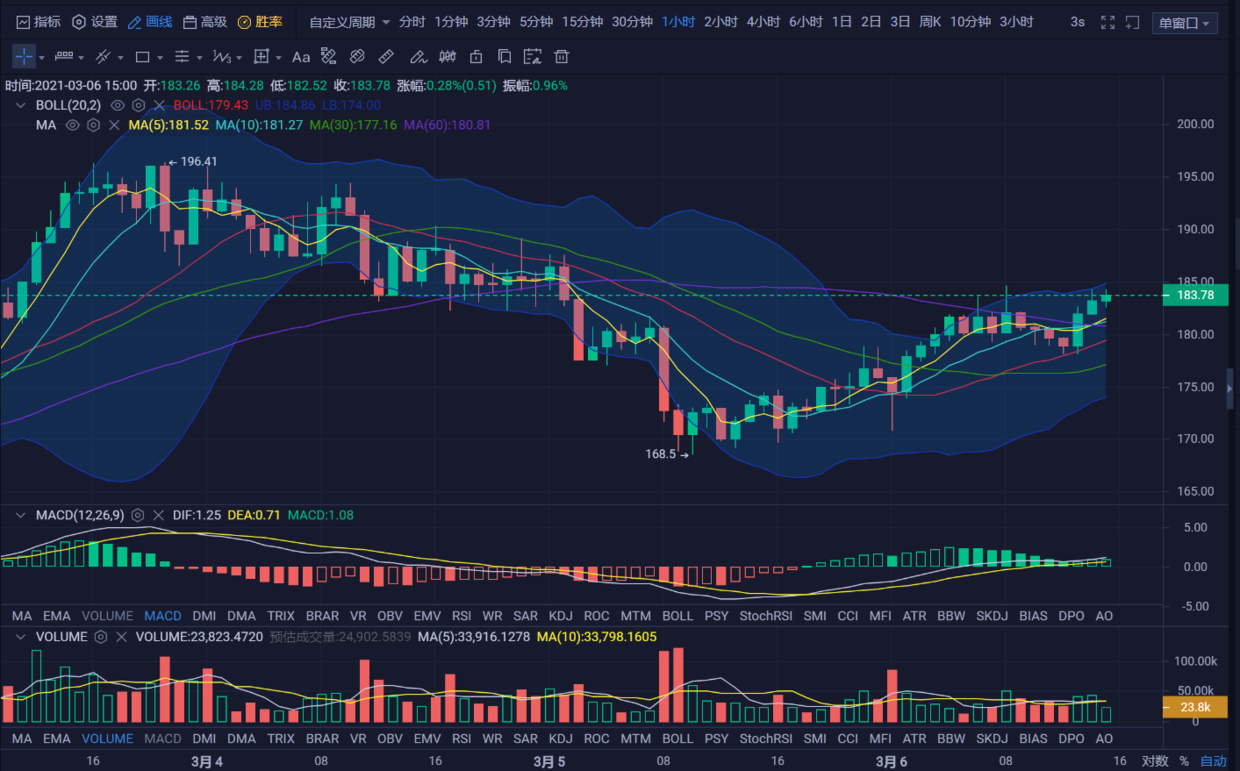Collapse the VOLUME indicator panel chevron
Viewport: 1240px width, 771px height.
point(20,636)
